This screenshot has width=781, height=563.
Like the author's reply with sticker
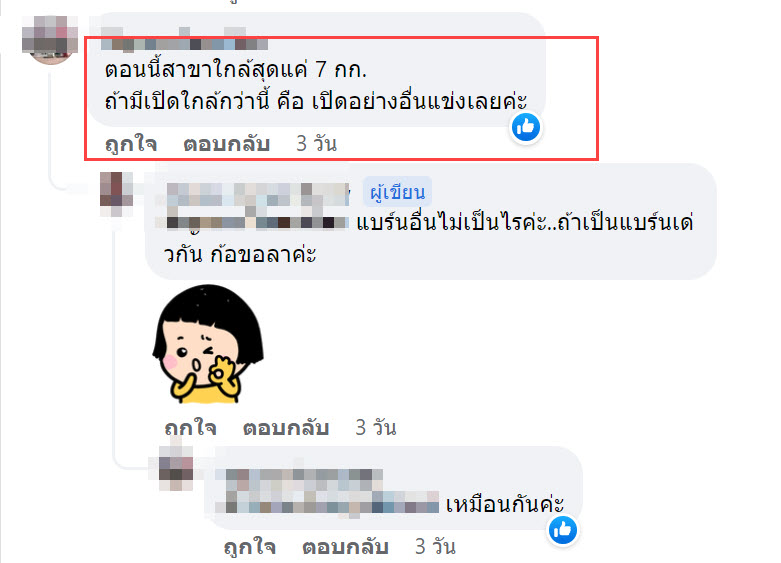190,428
